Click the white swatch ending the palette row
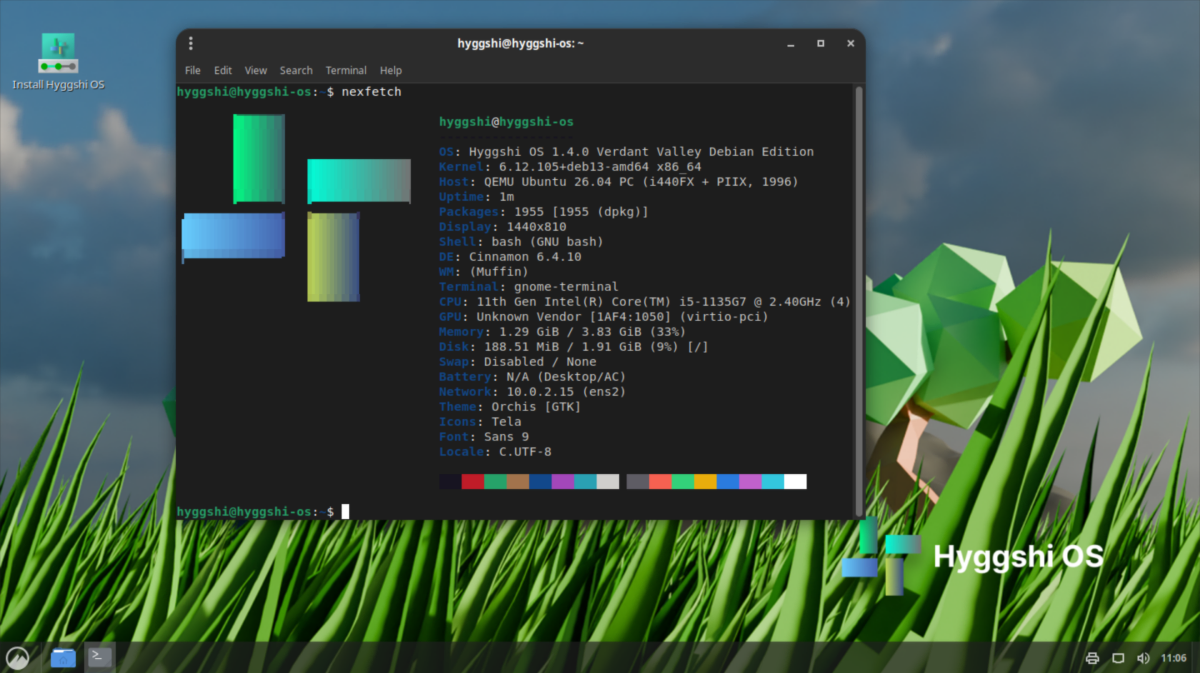 coord(795,482)
